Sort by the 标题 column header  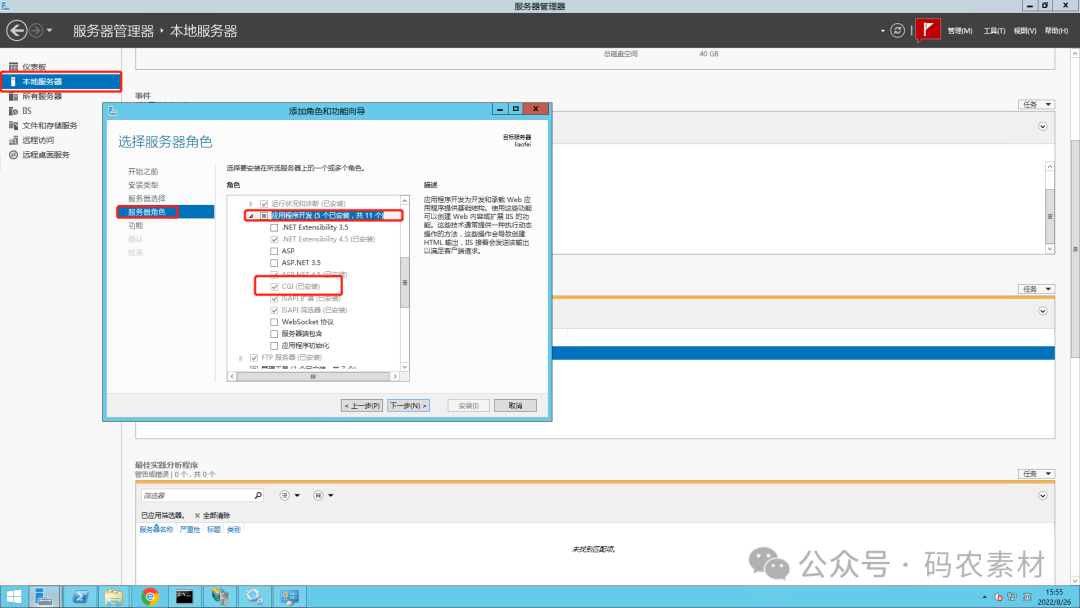click(214, 530)
